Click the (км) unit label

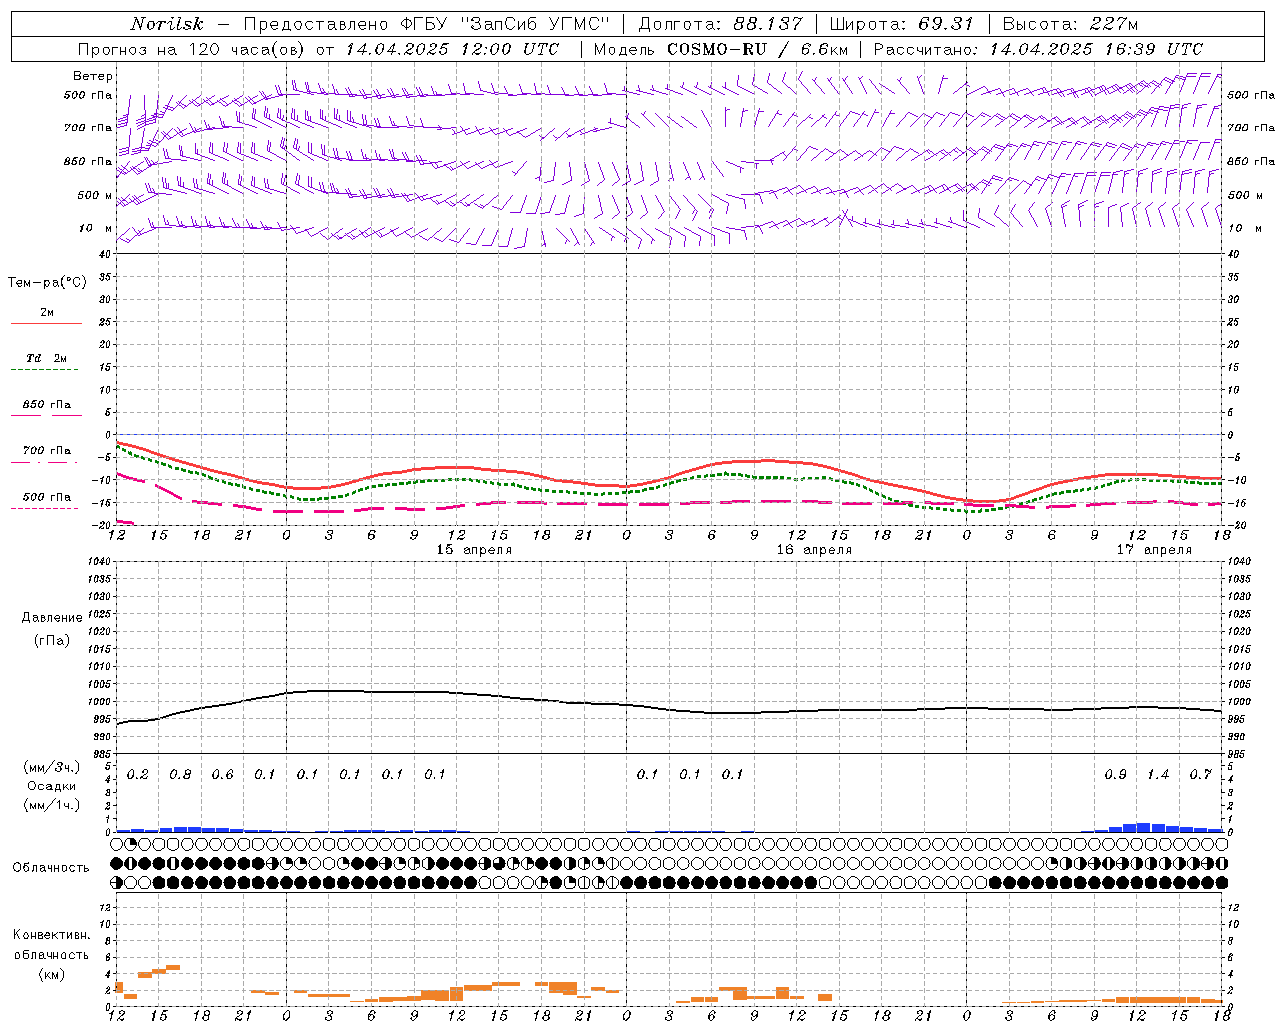51,974
